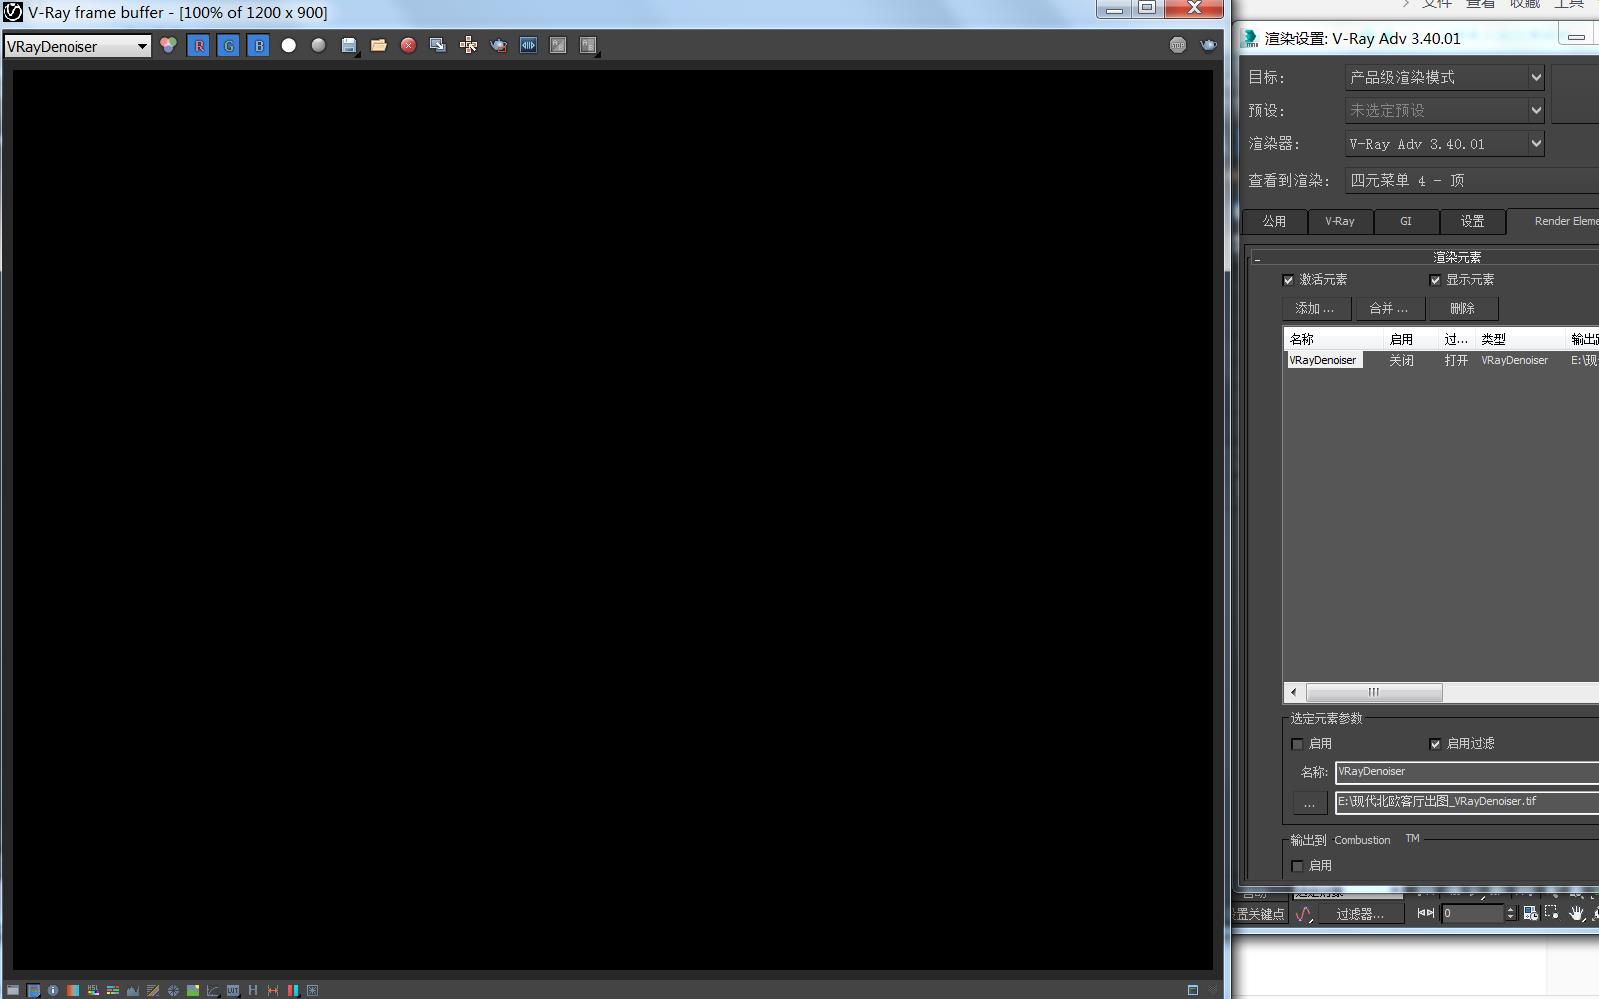Screen dimensions: 1599x999
Task: Open the 预设 preset dropdown
Action: click(x=1445, y=110)
